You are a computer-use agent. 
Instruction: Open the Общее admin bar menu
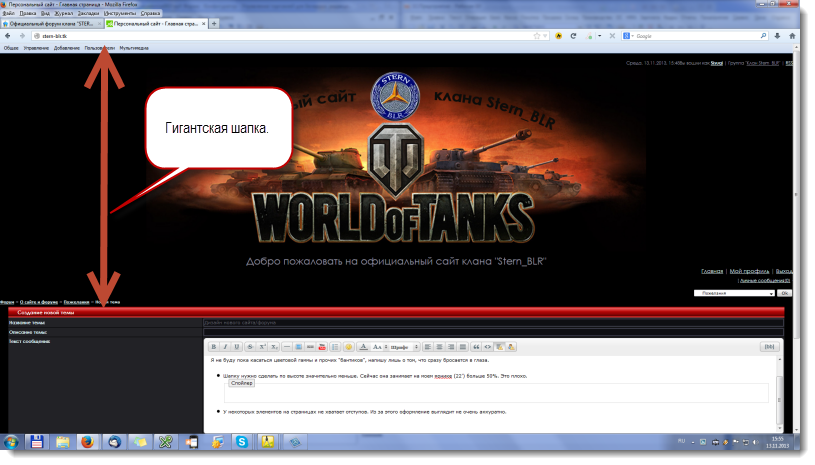click(11, 48)
